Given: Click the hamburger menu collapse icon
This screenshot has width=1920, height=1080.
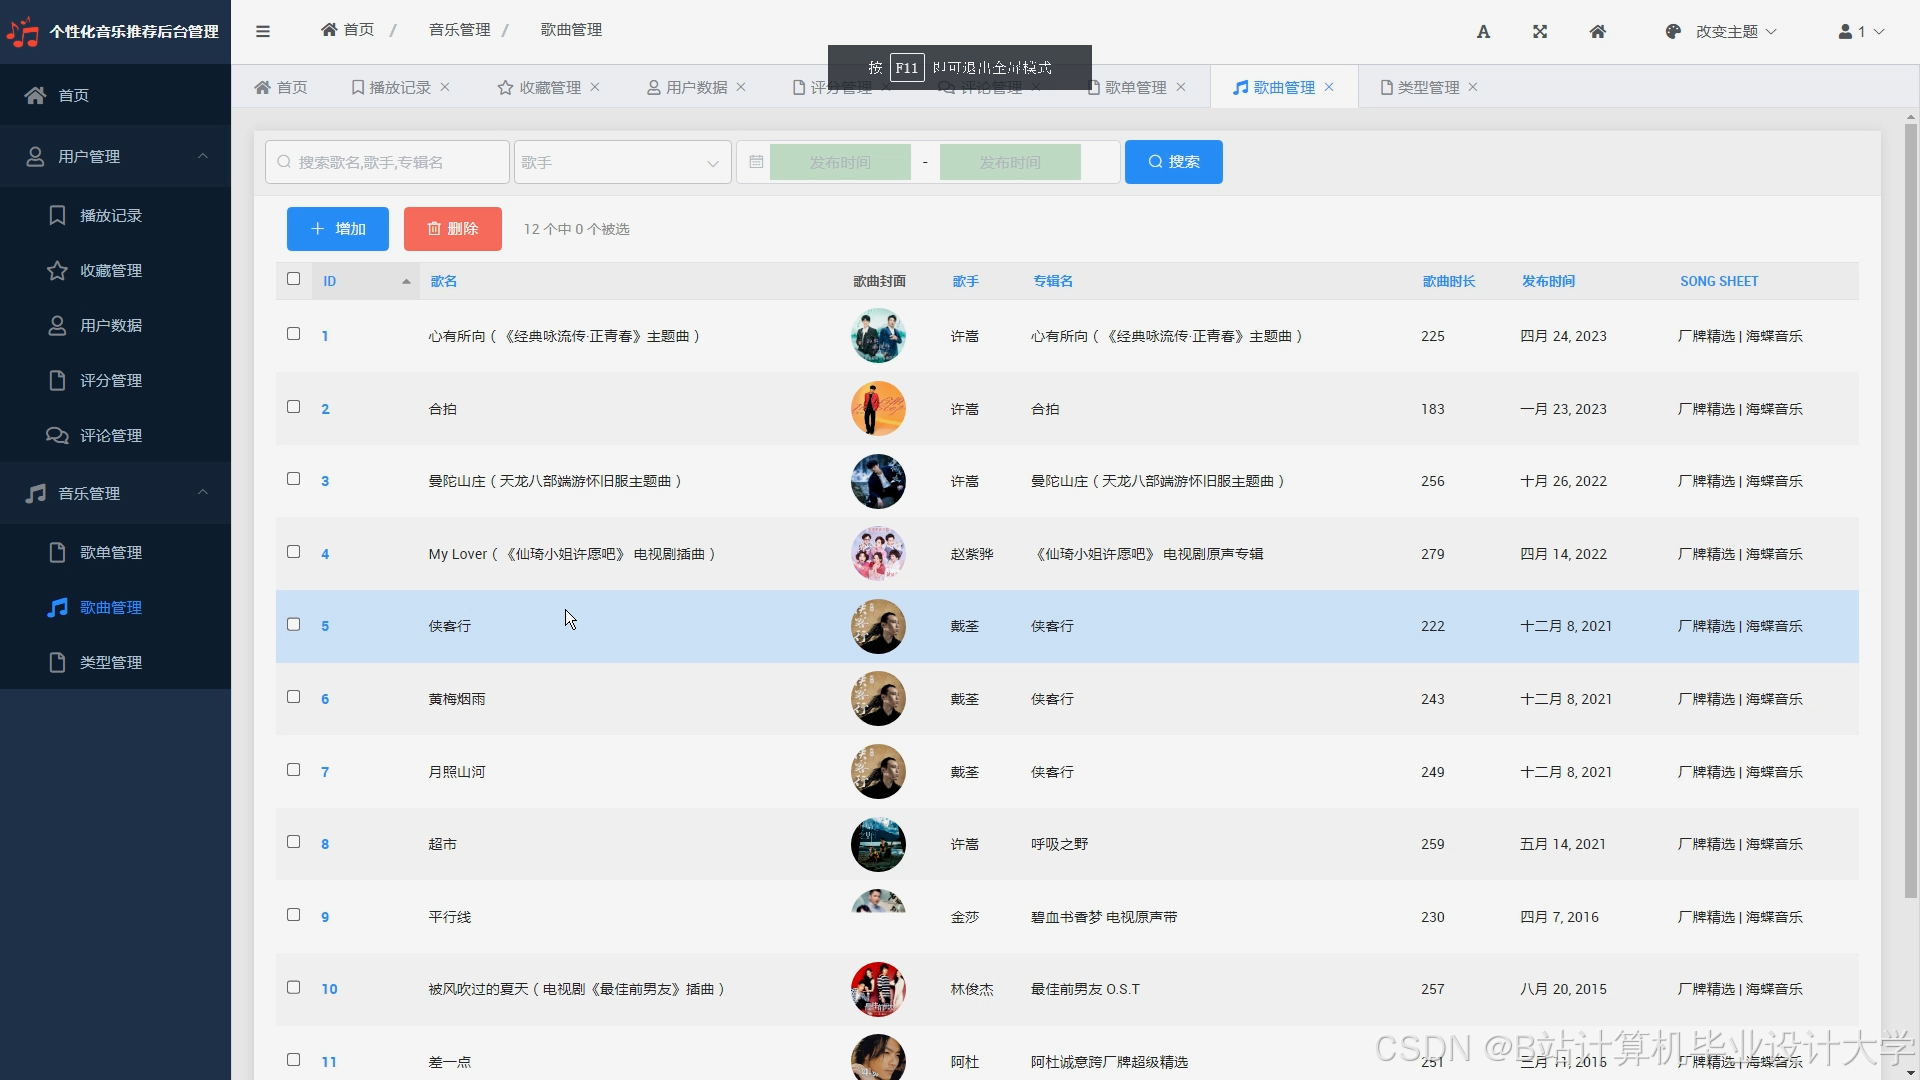Looking at the screenshot, I should (263, 31).
